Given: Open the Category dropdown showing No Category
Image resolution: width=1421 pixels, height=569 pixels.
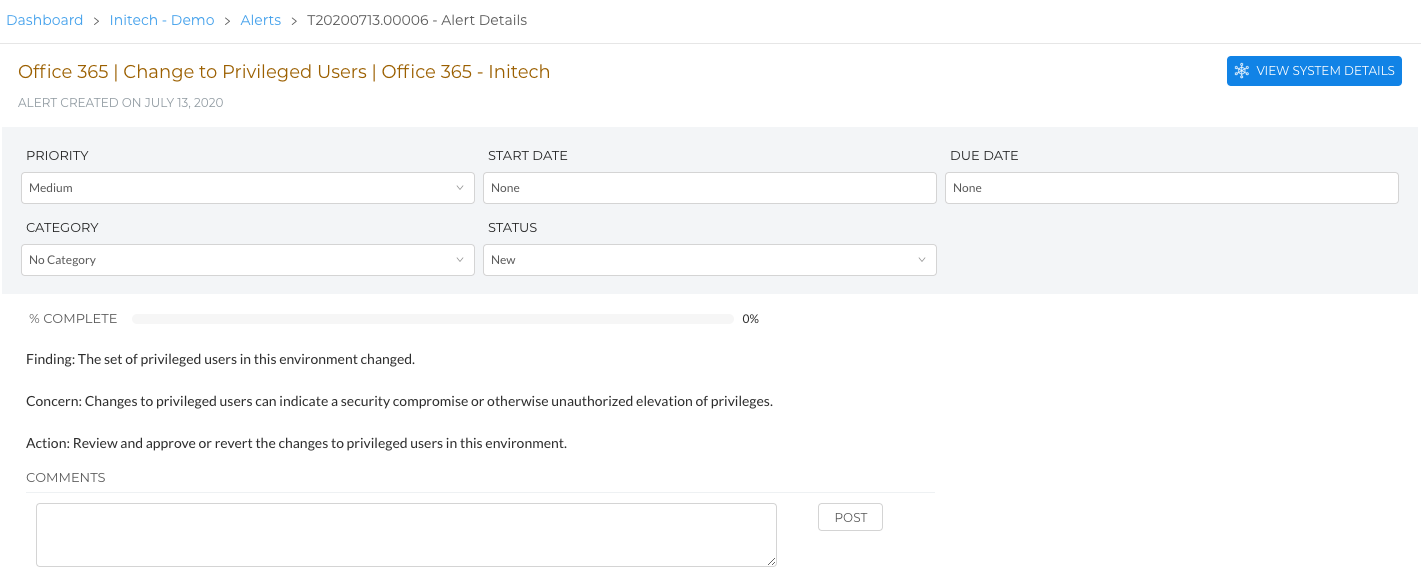Looking at the screenshot, I should pyautogui.click(x=248, y=260).
